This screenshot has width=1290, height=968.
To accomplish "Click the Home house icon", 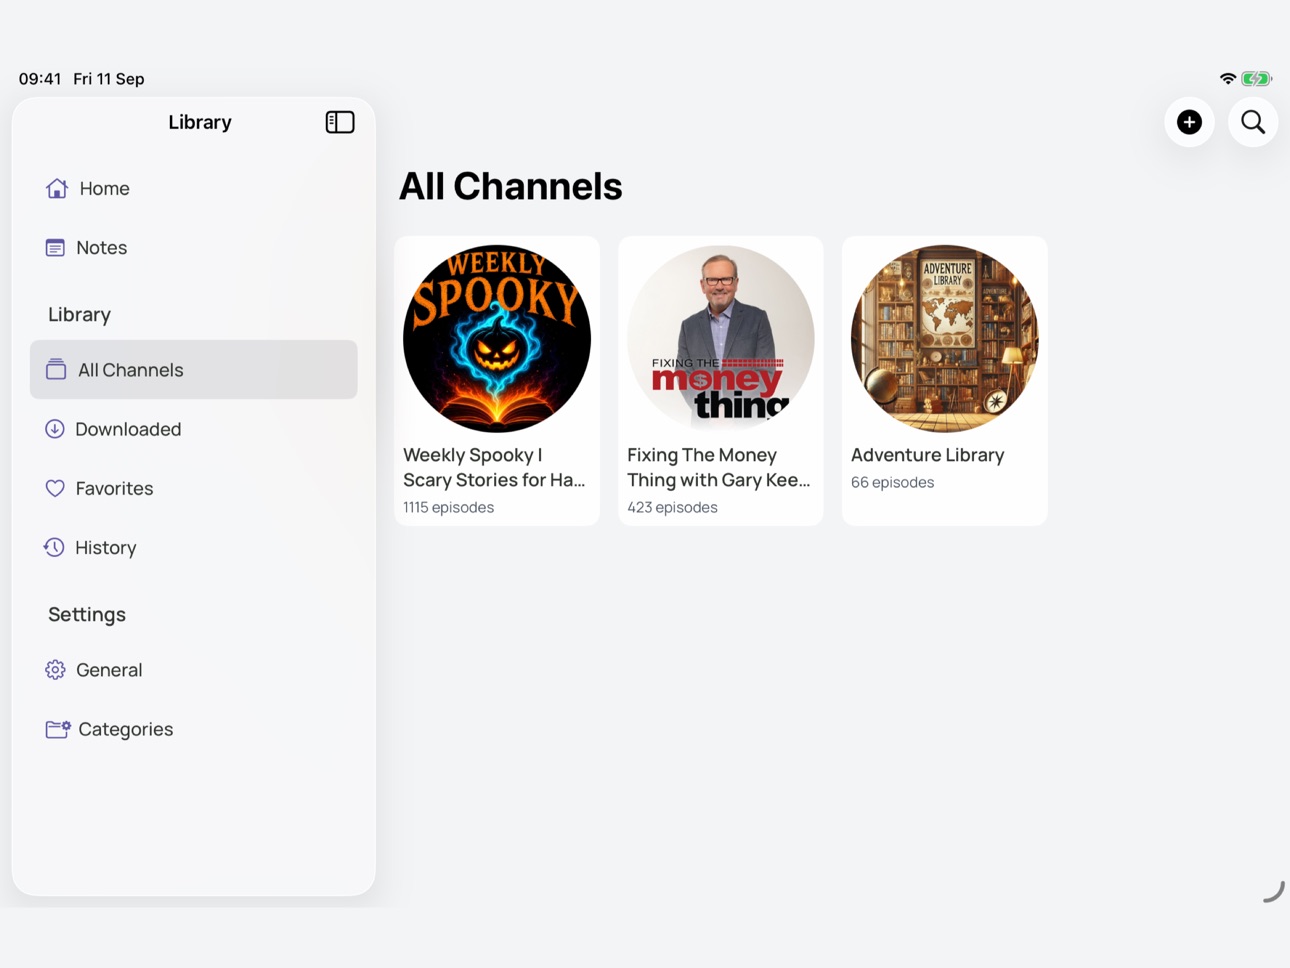I will pos(57,188).
